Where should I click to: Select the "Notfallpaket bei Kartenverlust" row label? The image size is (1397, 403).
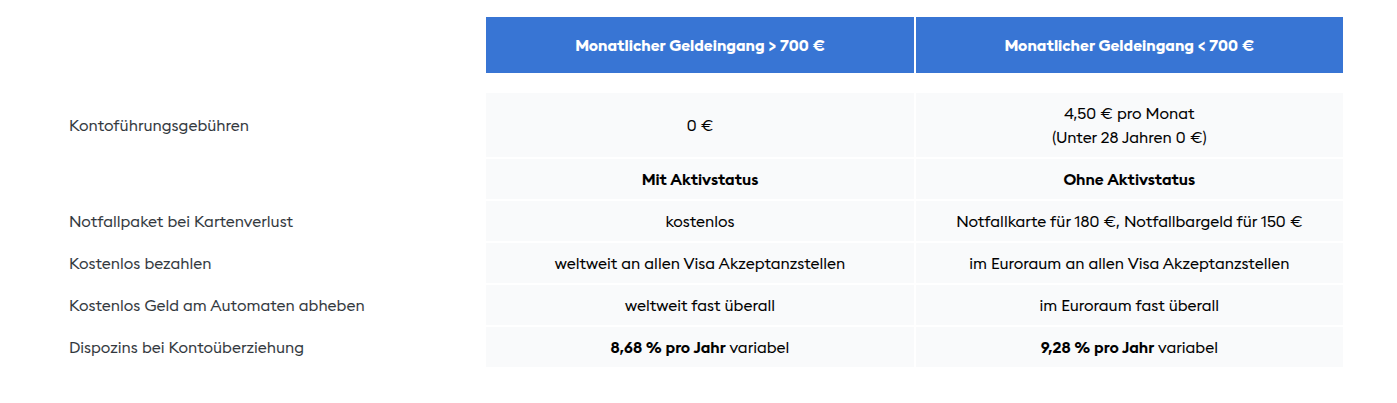click(181, 222)
